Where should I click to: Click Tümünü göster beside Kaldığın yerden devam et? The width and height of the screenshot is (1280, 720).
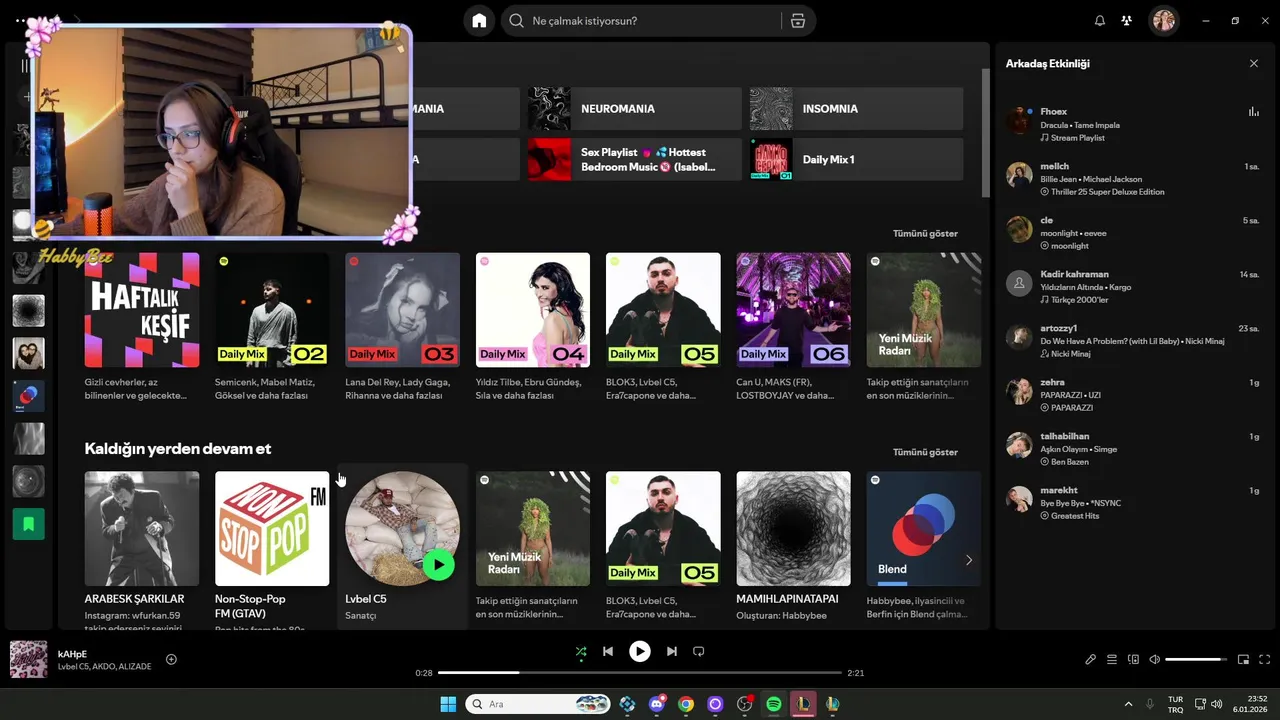pos(925,452)
